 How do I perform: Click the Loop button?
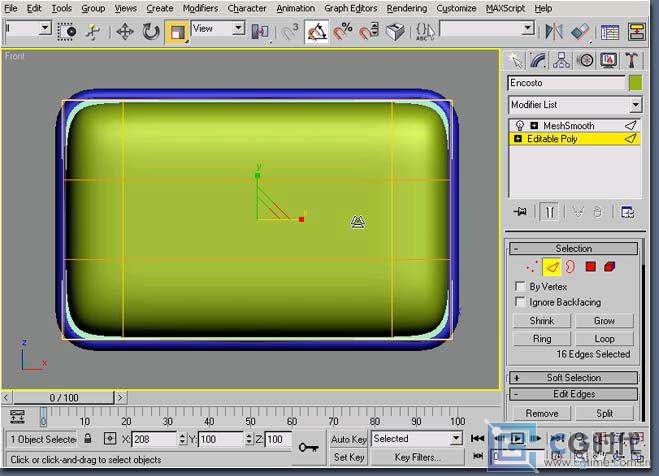pyautogui.click(x=604, y=339)
